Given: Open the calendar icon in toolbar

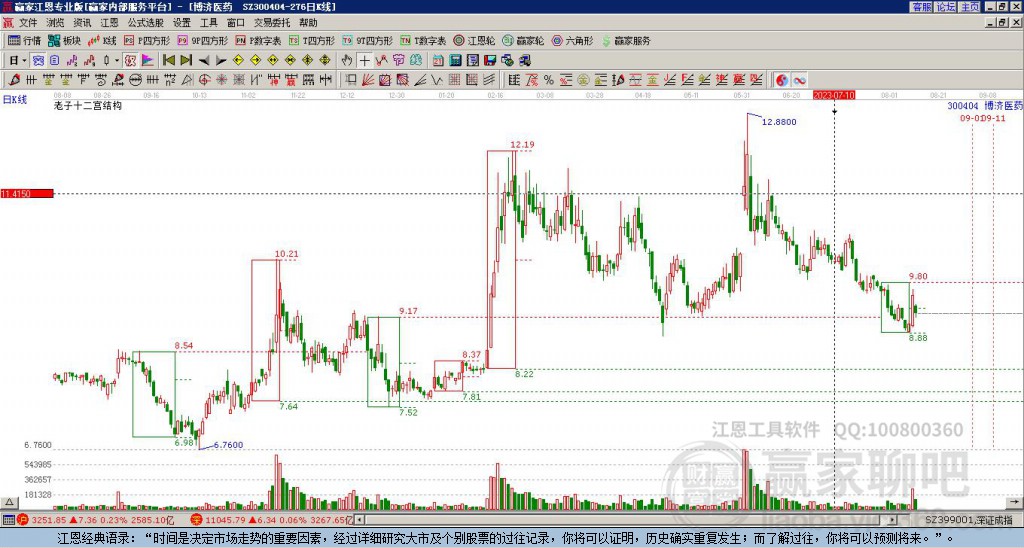Looking at the screenshot, I should (438, 60).
